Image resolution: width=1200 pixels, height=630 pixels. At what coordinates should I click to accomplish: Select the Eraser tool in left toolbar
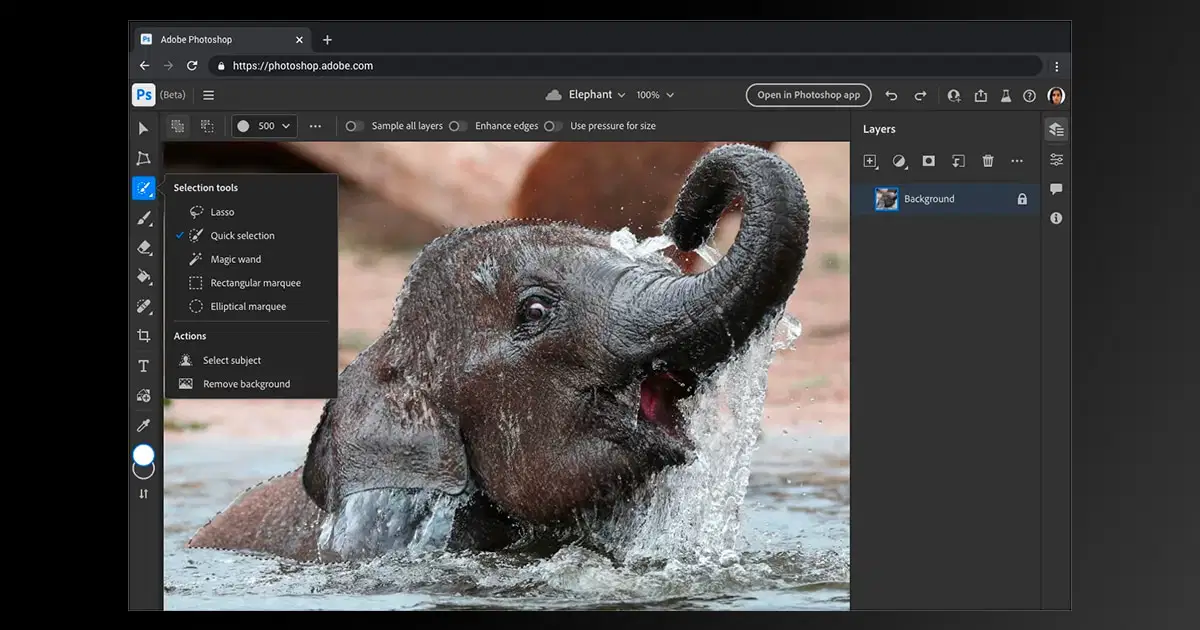coord(144,247)
